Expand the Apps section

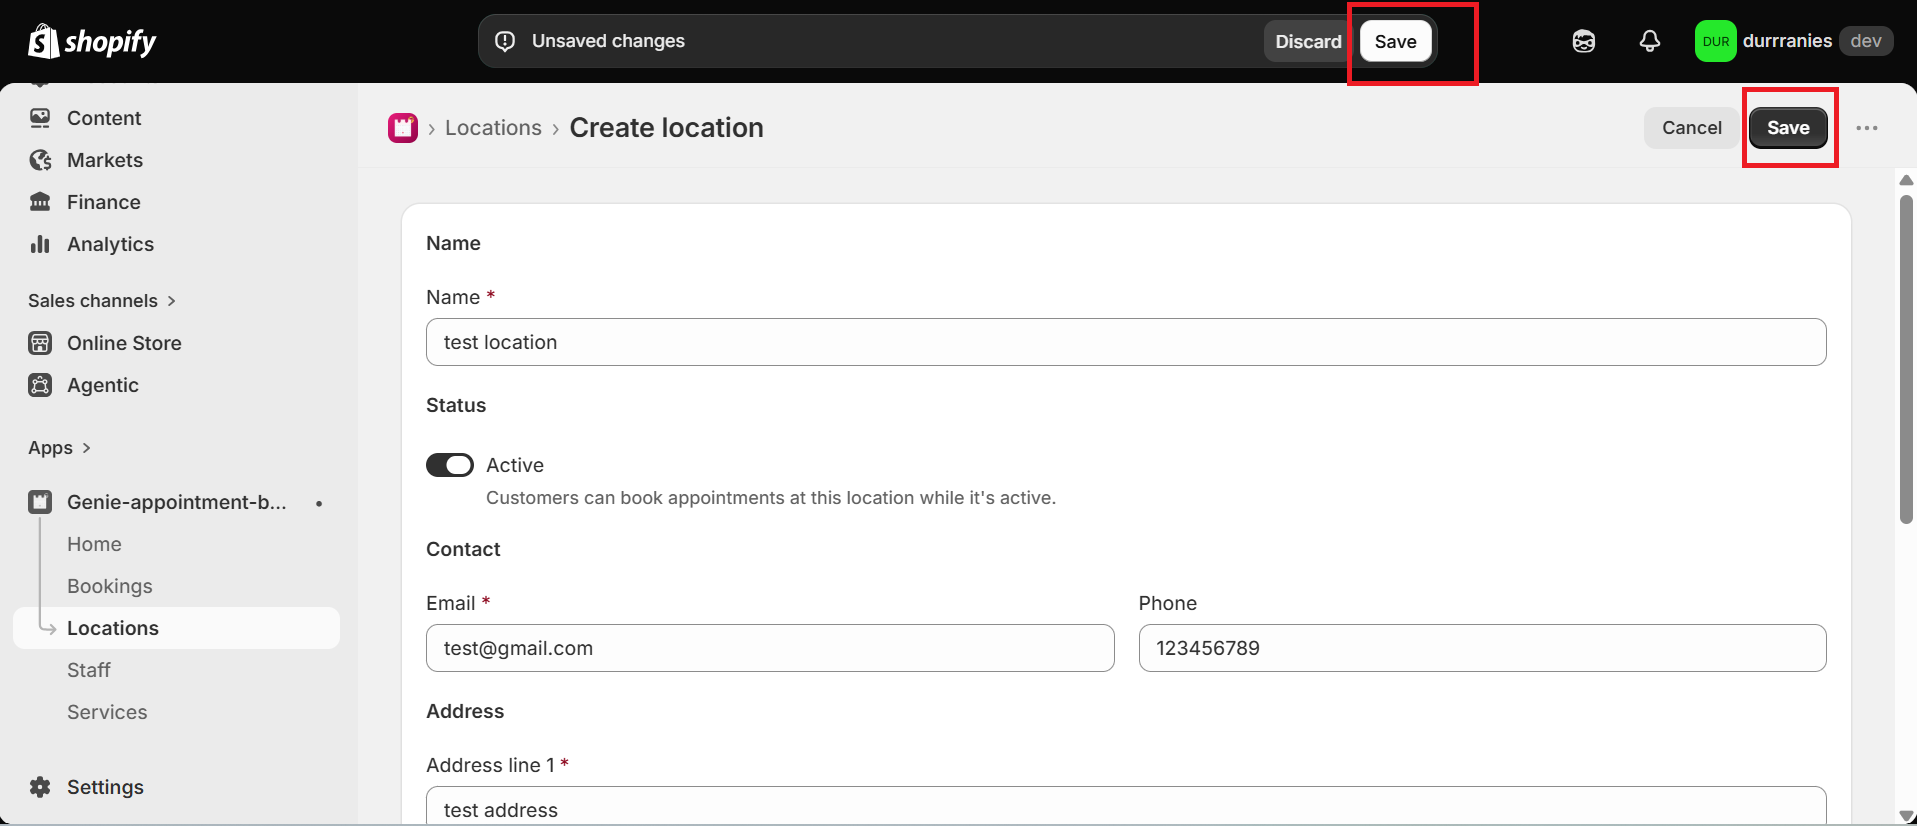[60, 448]
